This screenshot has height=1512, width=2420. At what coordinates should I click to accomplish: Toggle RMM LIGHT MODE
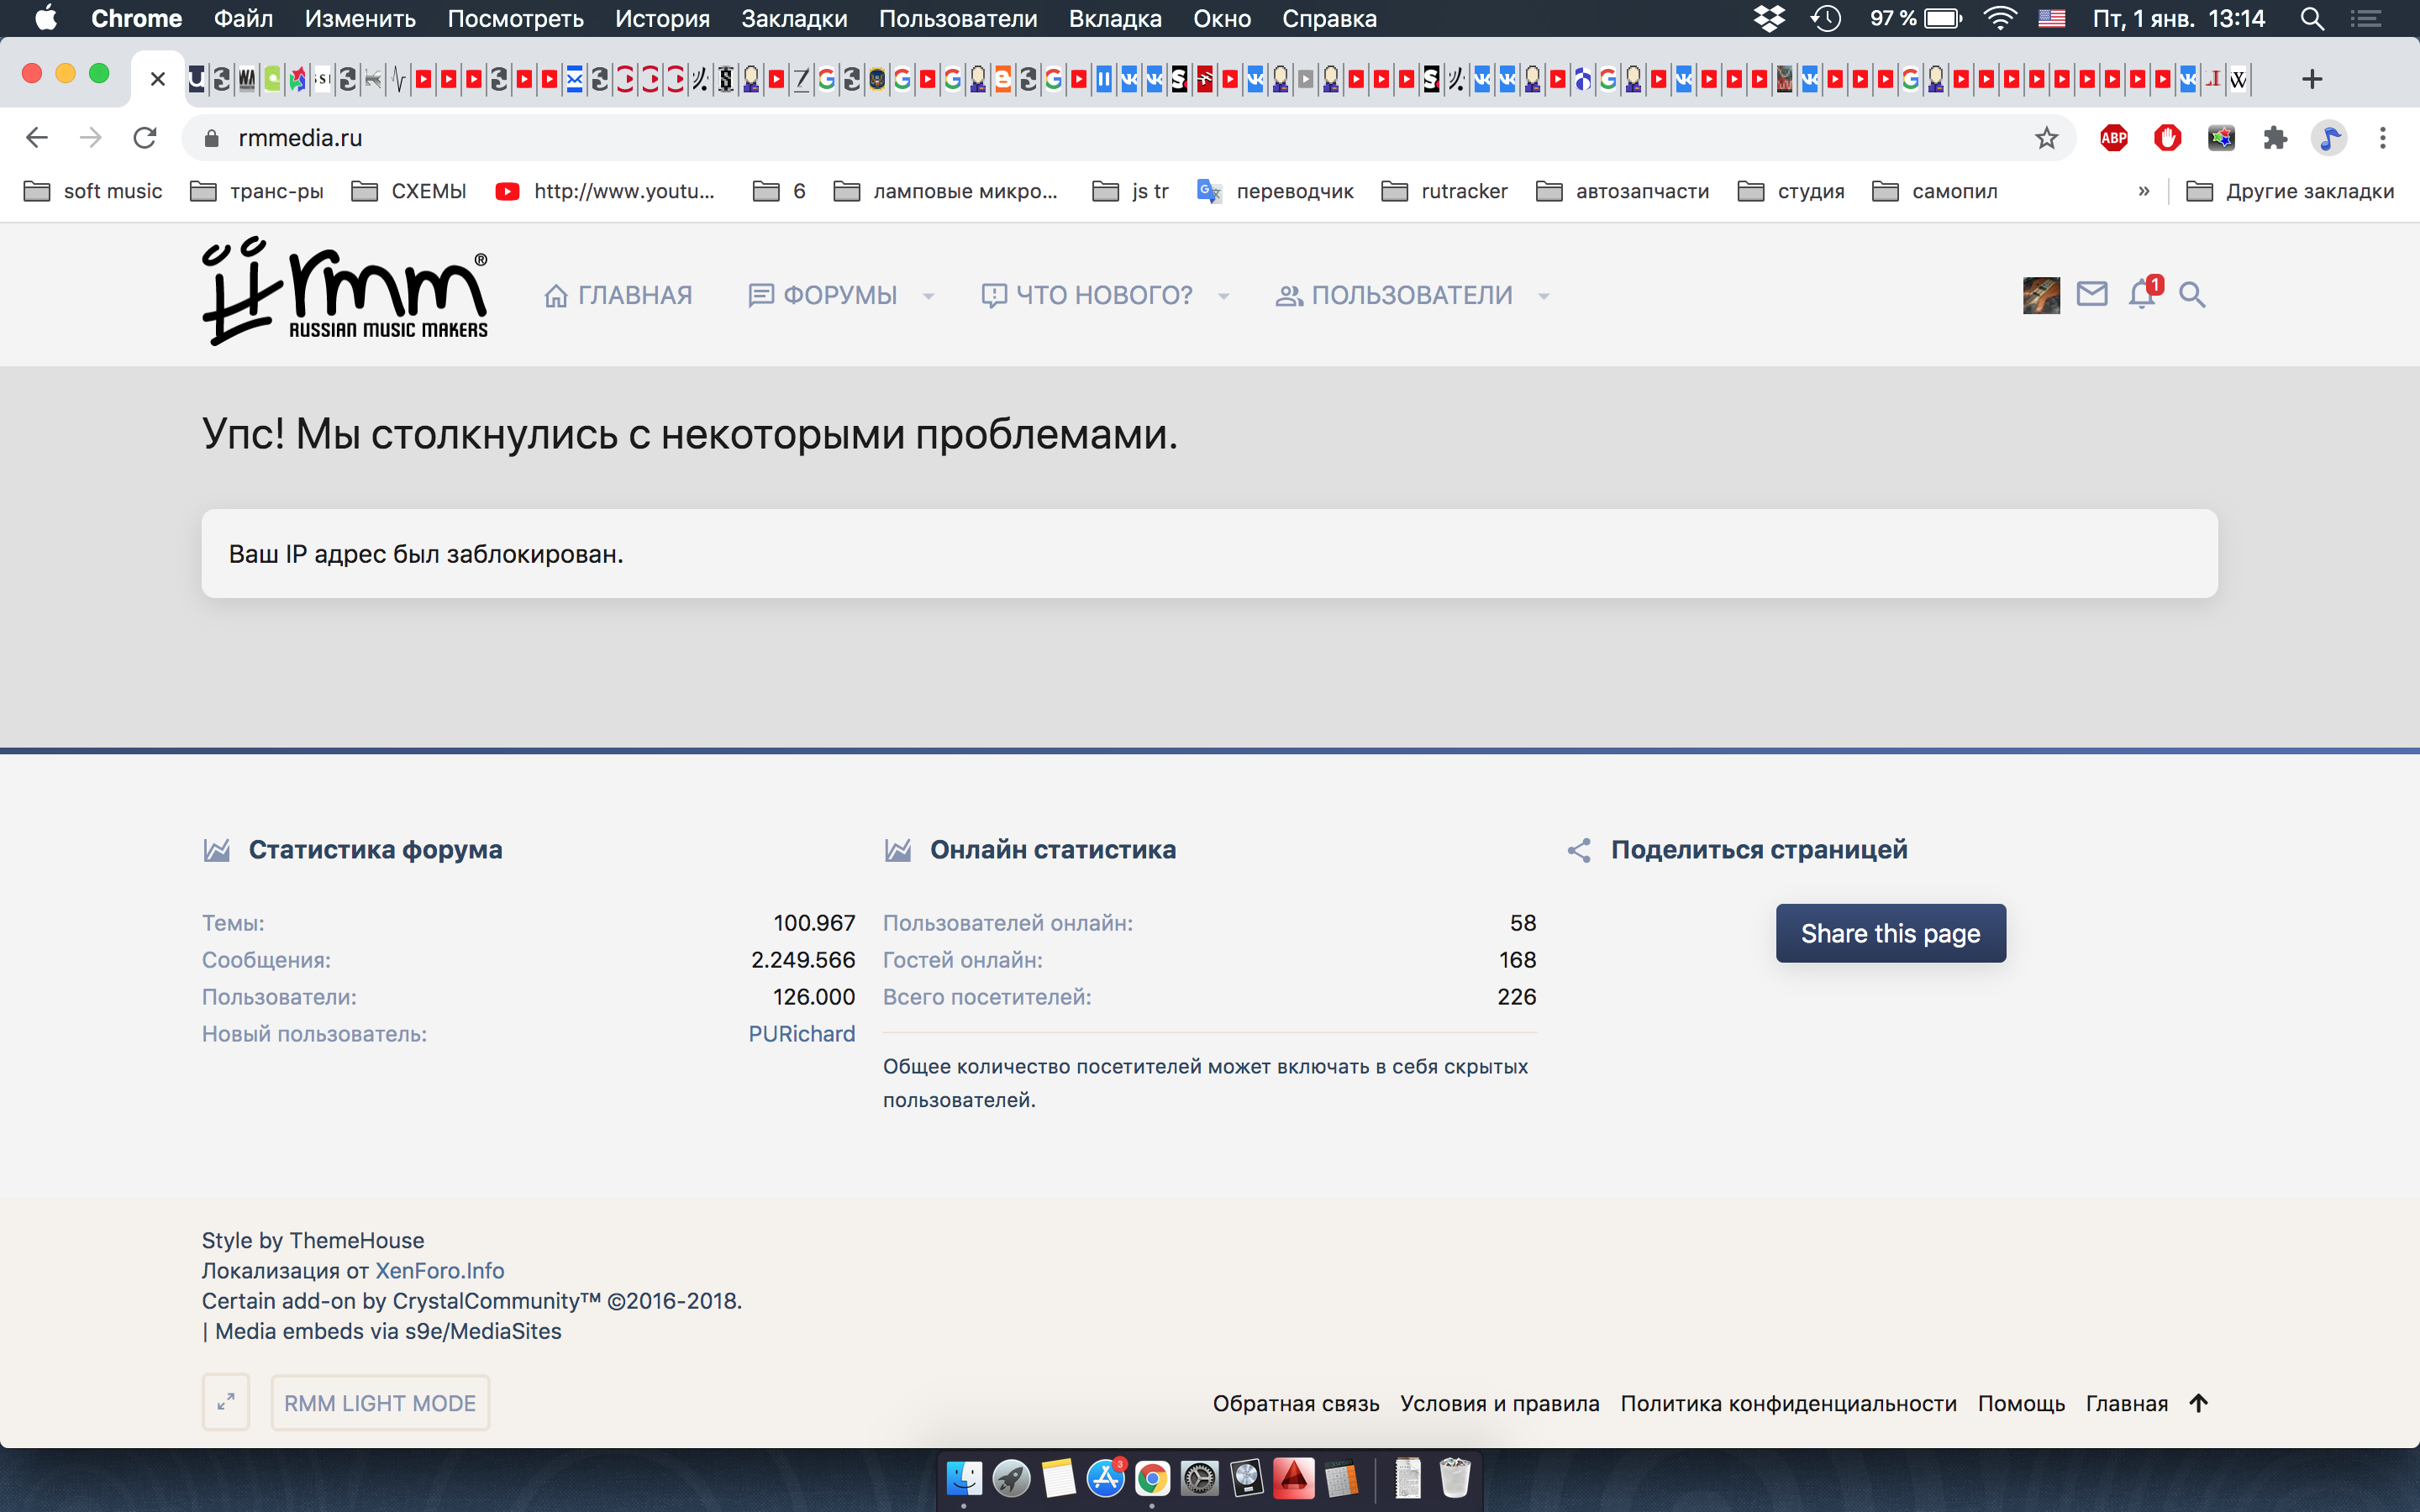click(x=380, y=1403)
